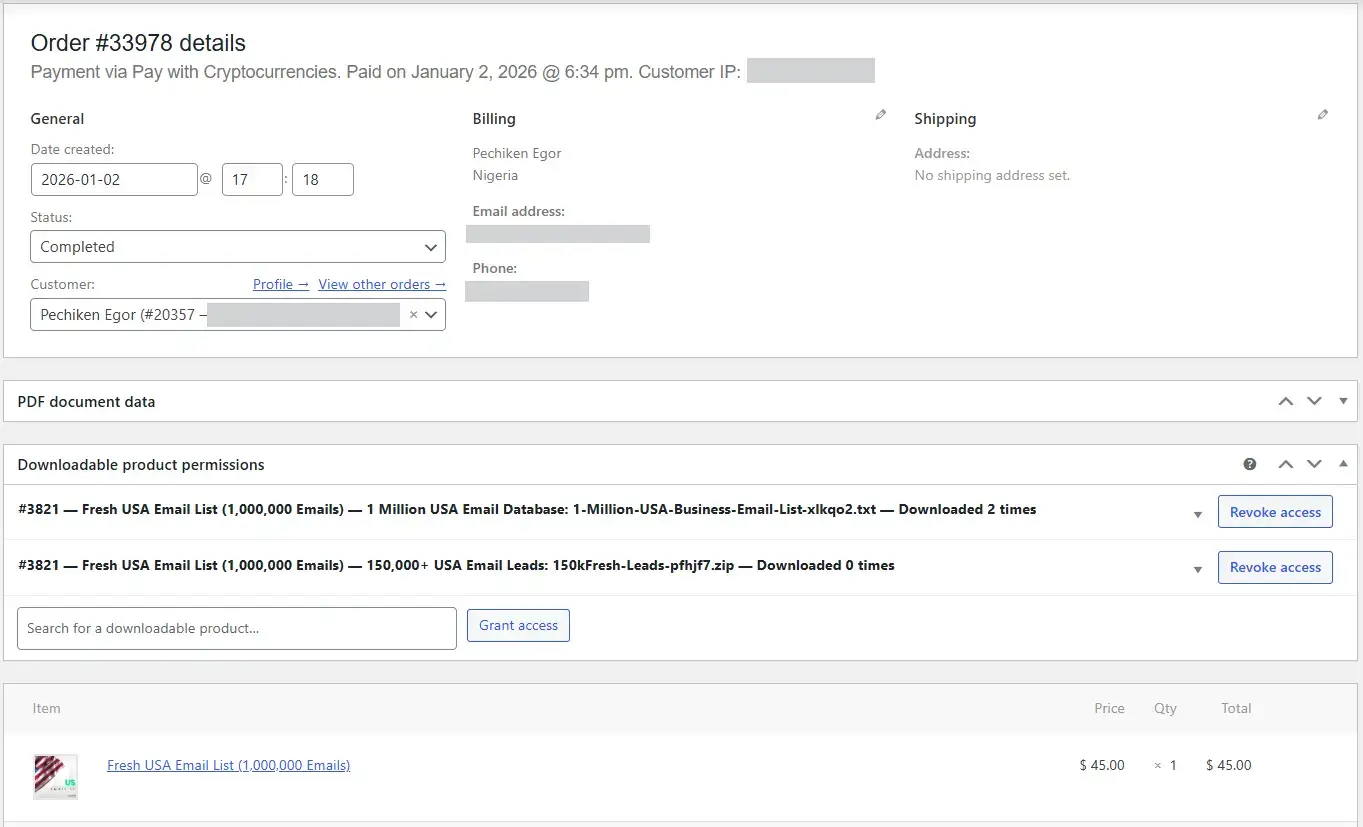Clear the selected customer with × icon

(x=413, y=314)
